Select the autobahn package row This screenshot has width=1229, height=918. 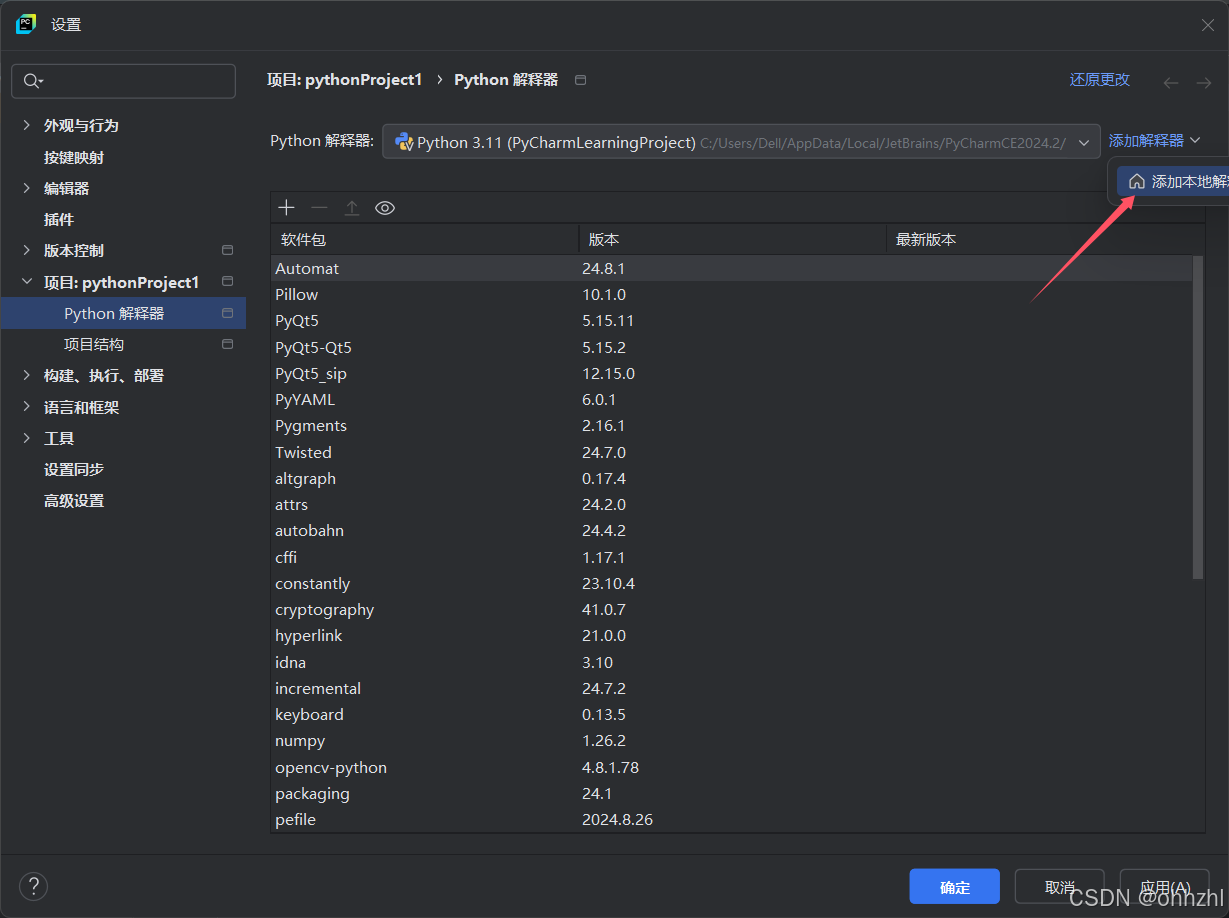[731, 531]
